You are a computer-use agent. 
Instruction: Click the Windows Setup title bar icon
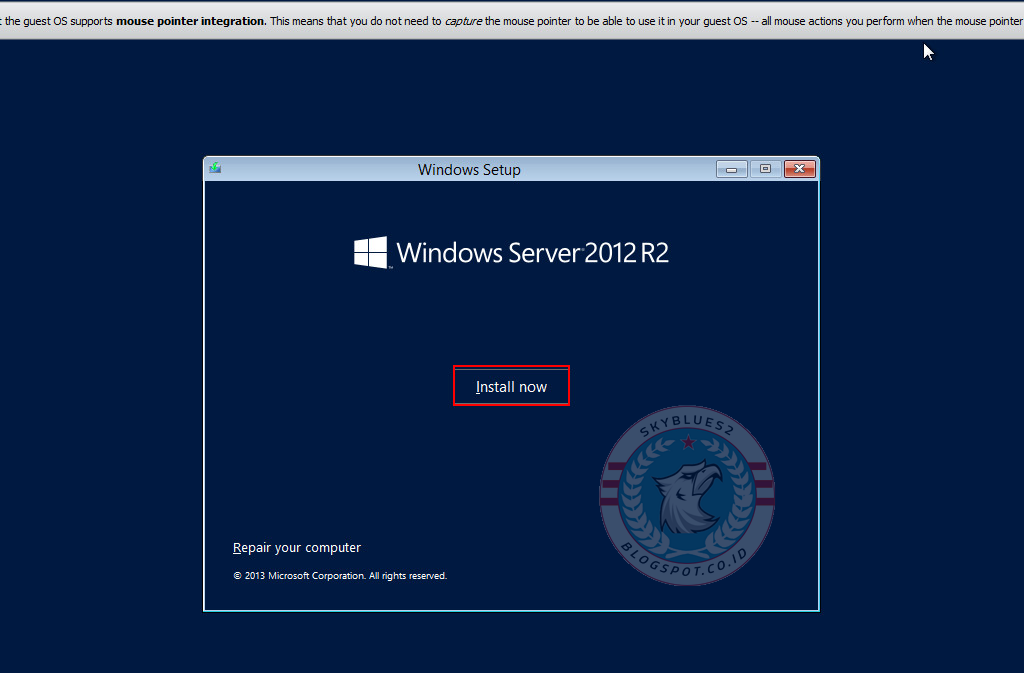point(215,168)
